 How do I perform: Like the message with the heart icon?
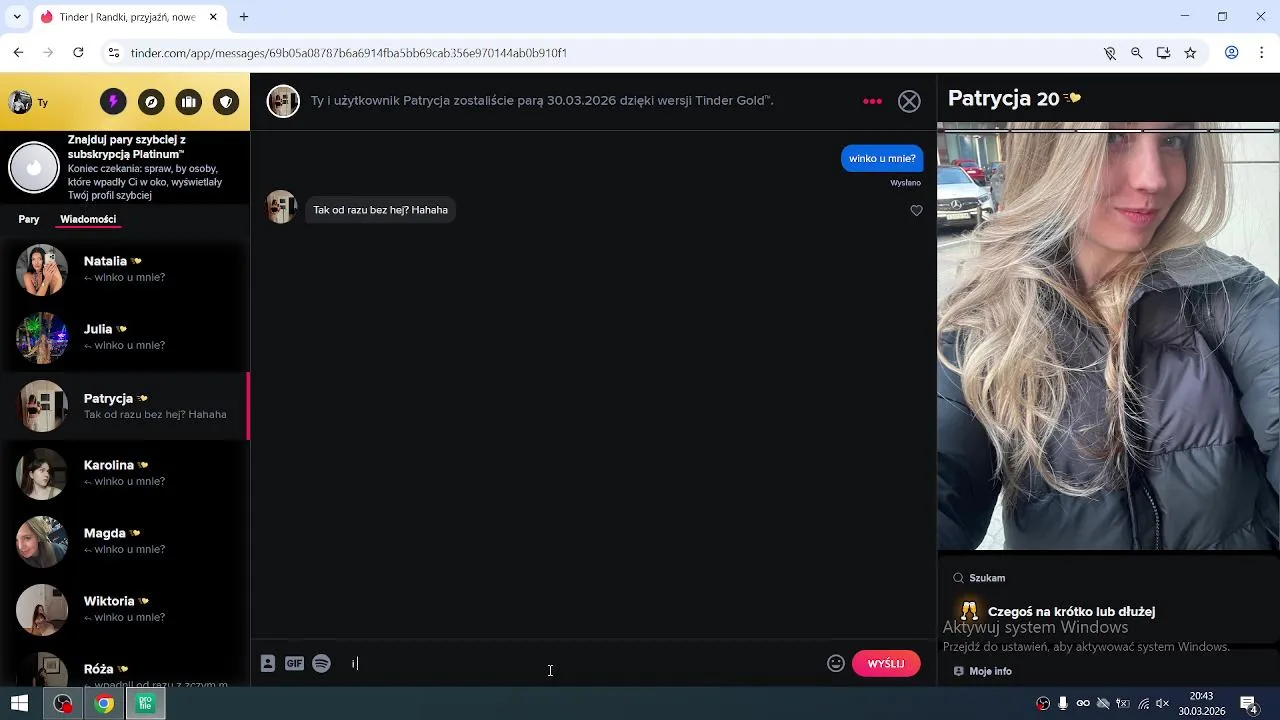pos(916,210)
